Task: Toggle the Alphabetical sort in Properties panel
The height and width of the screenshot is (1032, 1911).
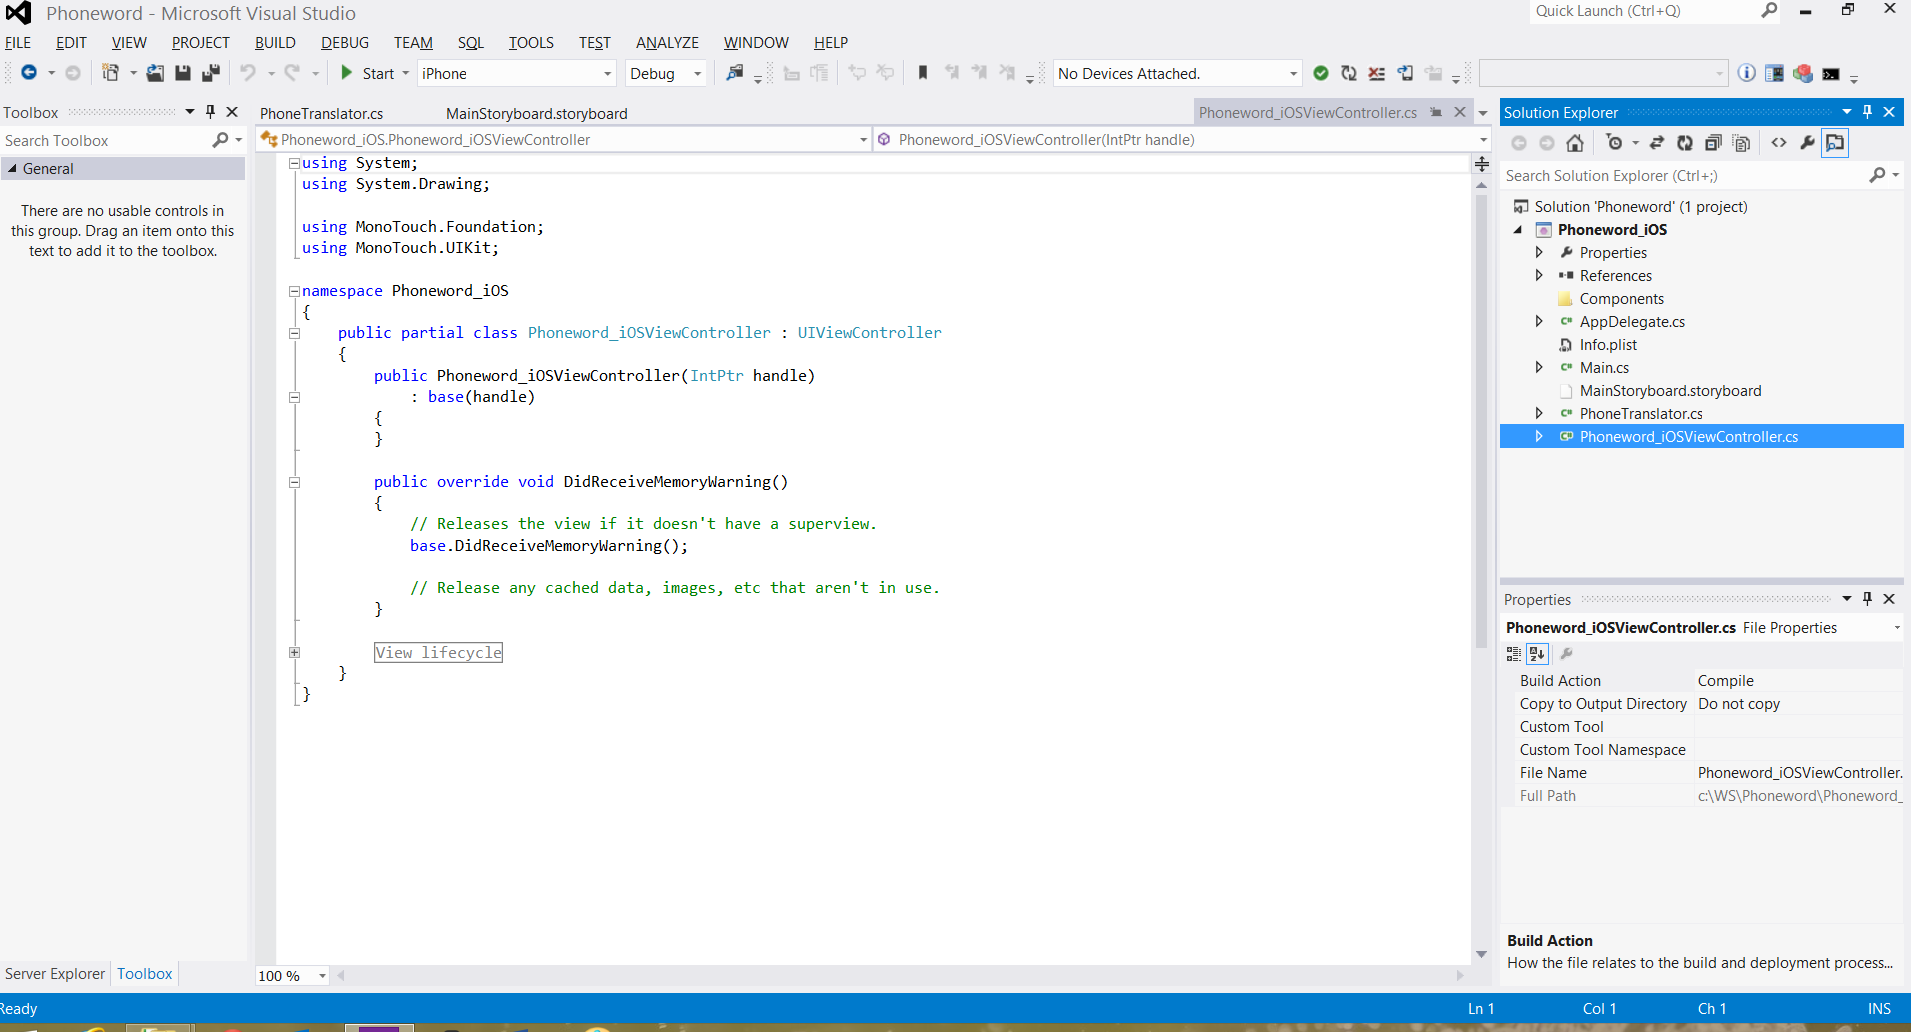Action: coord(1537,654)
